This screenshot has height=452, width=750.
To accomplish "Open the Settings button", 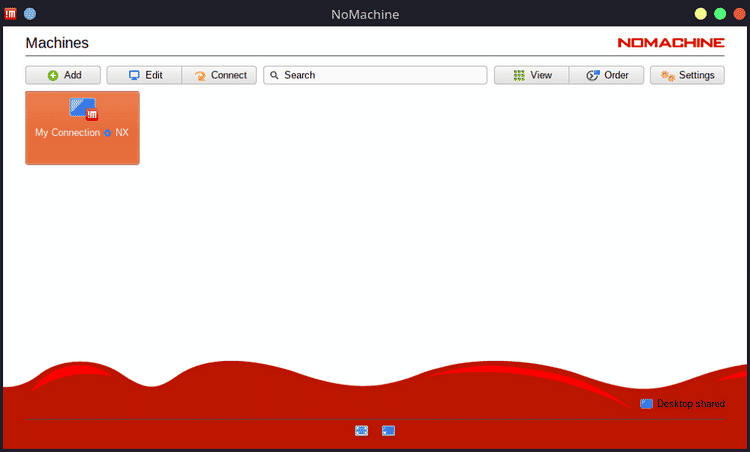I will pos(687,75).
